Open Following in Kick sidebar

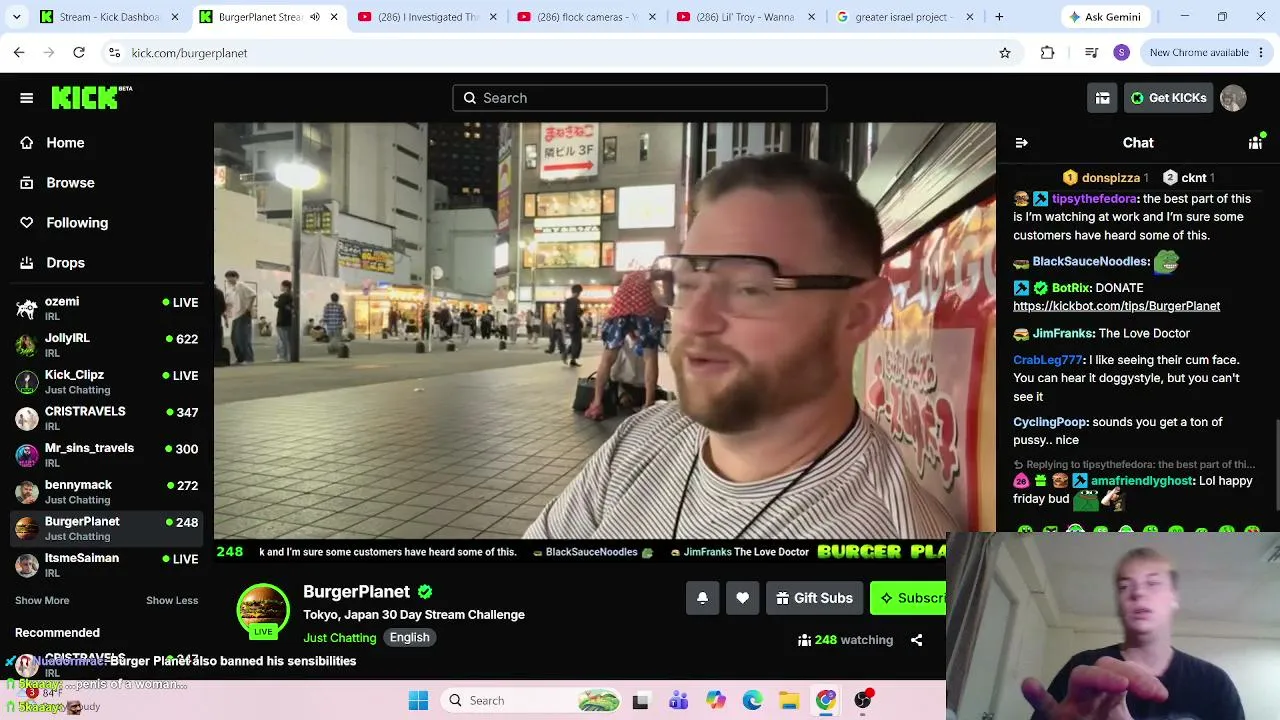point(77,223)
